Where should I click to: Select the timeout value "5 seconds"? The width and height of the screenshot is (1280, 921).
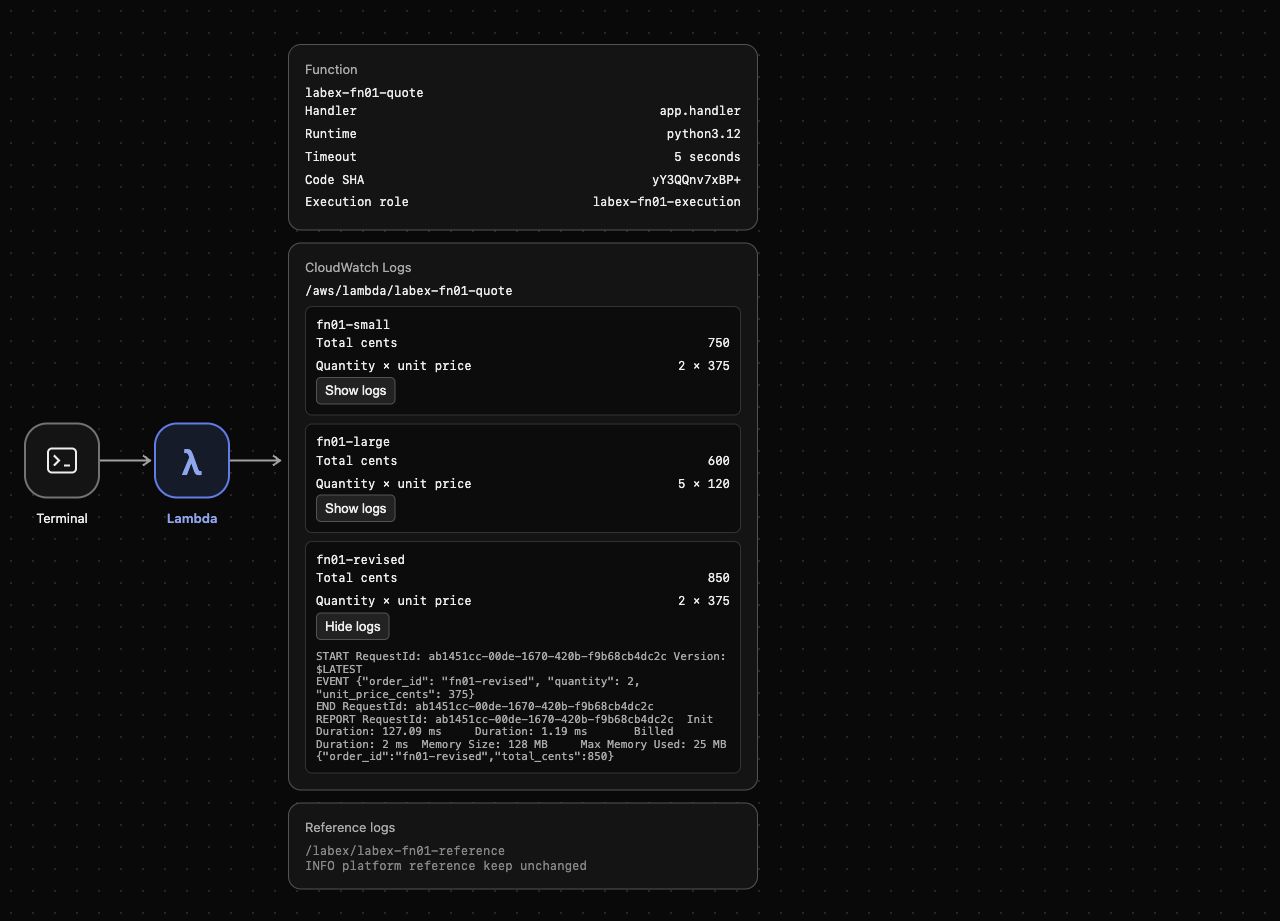coord(707,157)
